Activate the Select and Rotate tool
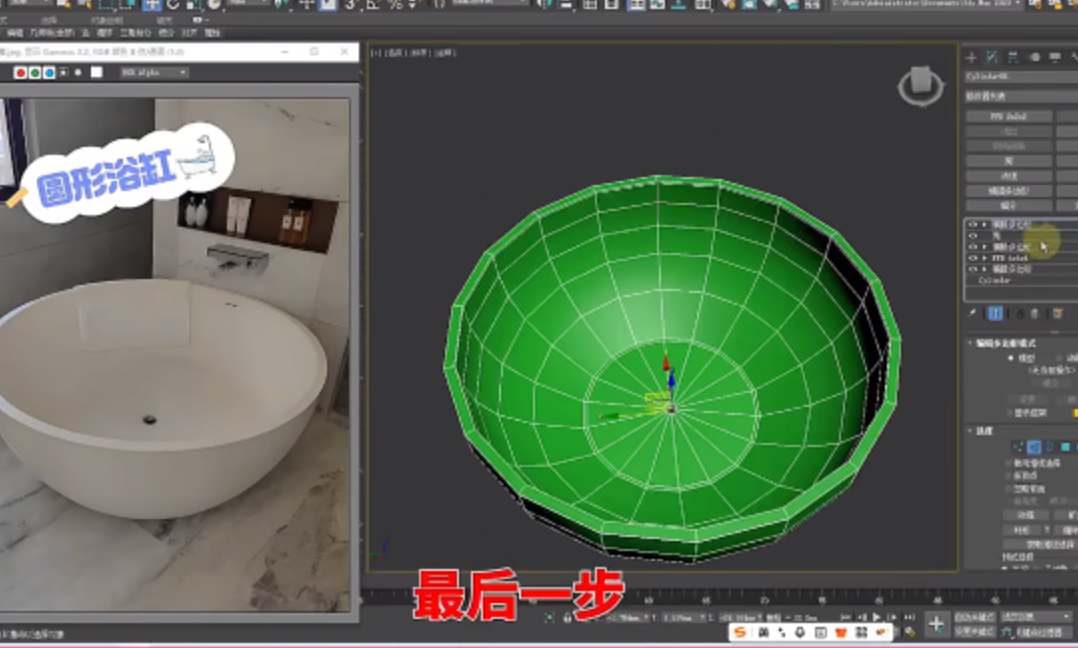 coord(173,5)
